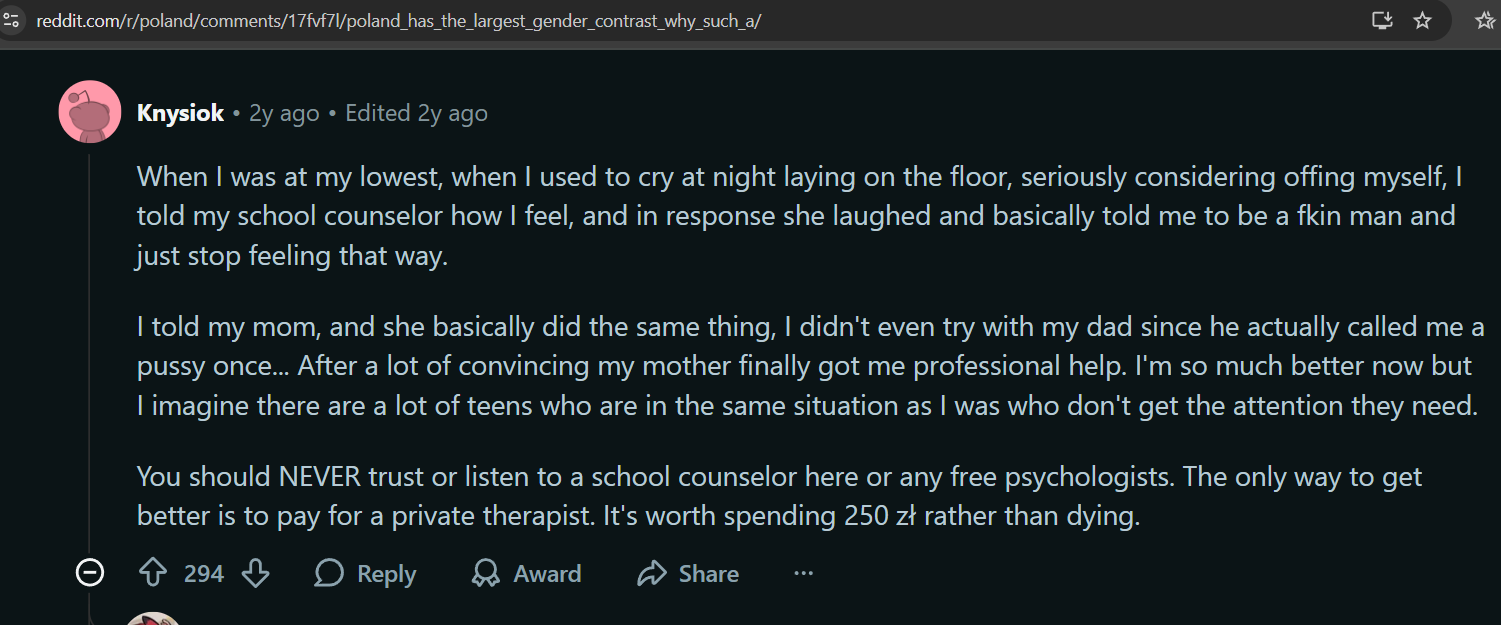The height and width of the screenshot is (625, 1501).
Task: Click the "2y ago" comment timestamp
Action: click(x=284, y=113)
